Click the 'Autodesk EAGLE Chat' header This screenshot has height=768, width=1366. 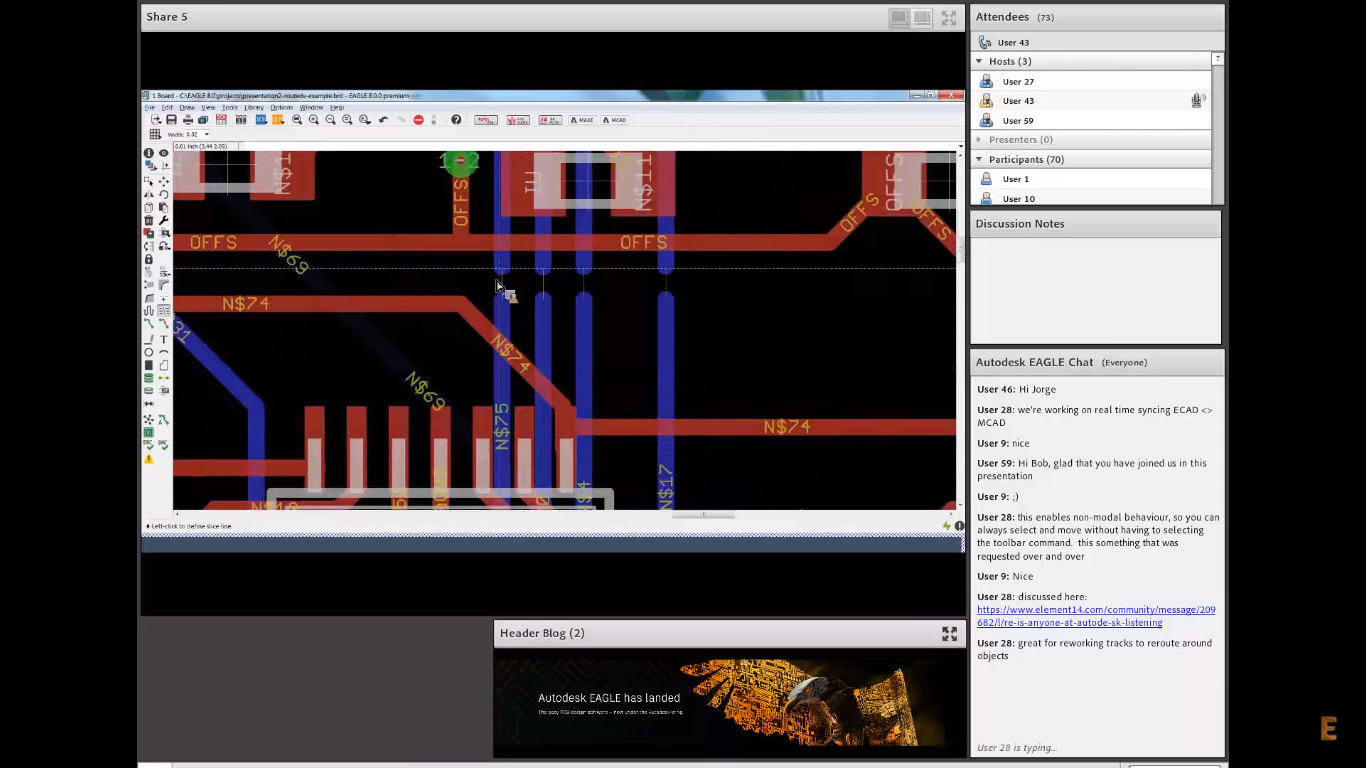[x=1034, y=362]
